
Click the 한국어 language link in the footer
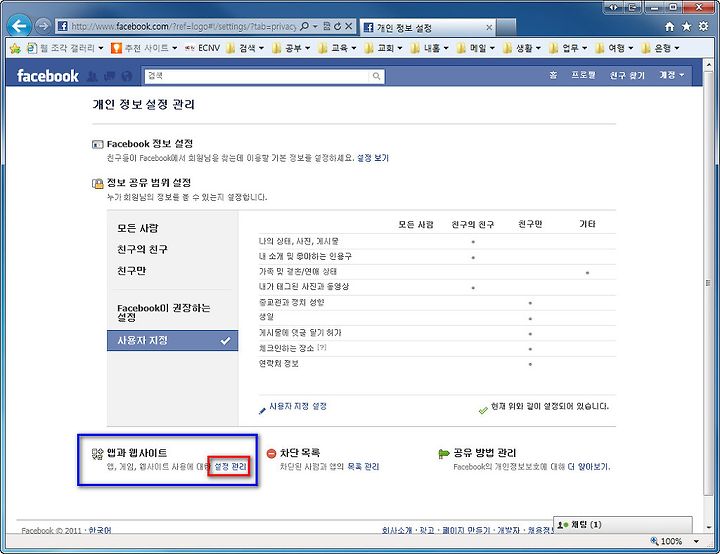100,530
